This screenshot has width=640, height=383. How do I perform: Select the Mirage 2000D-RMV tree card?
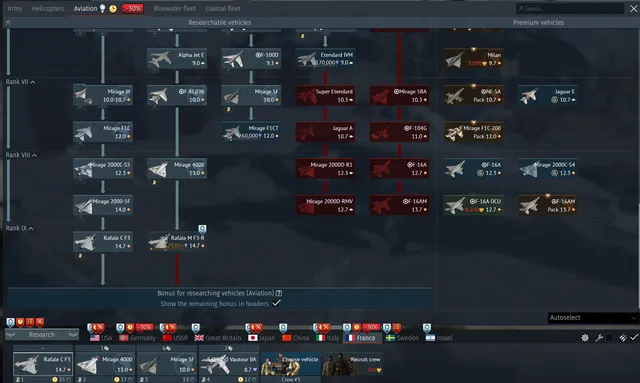(325, 205)
